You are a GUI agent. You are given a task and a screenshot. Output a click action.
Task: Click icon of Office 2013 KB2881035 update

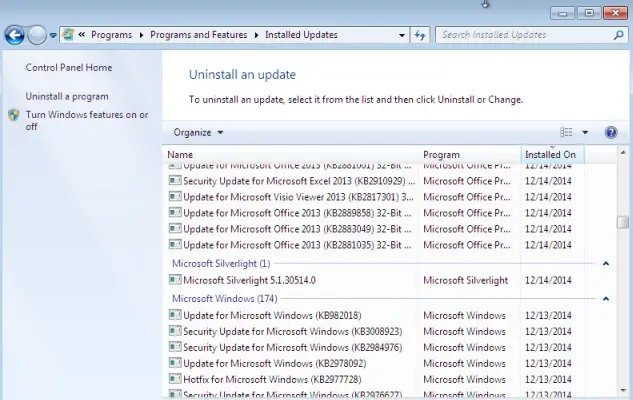(175, 245)
